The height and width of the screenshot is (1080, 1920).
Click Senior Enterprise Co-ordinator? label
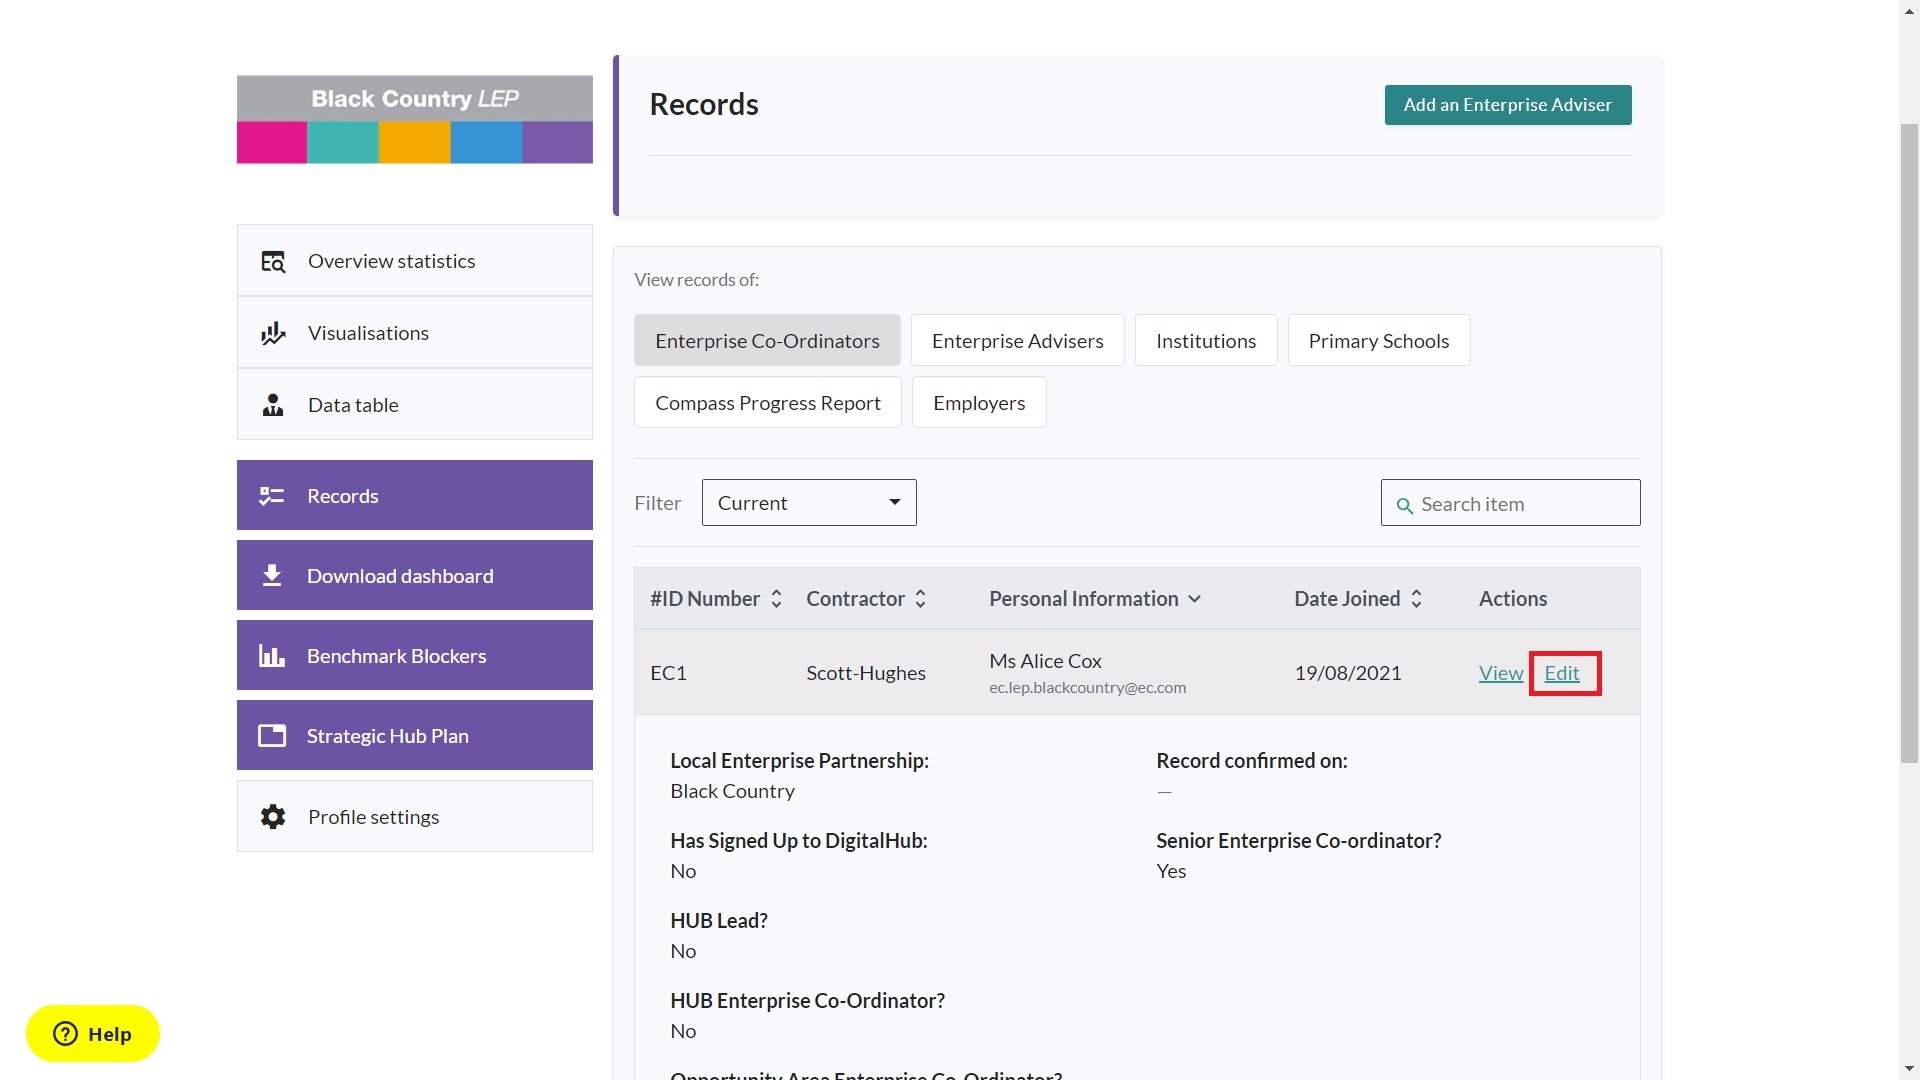coord(1299,841)
